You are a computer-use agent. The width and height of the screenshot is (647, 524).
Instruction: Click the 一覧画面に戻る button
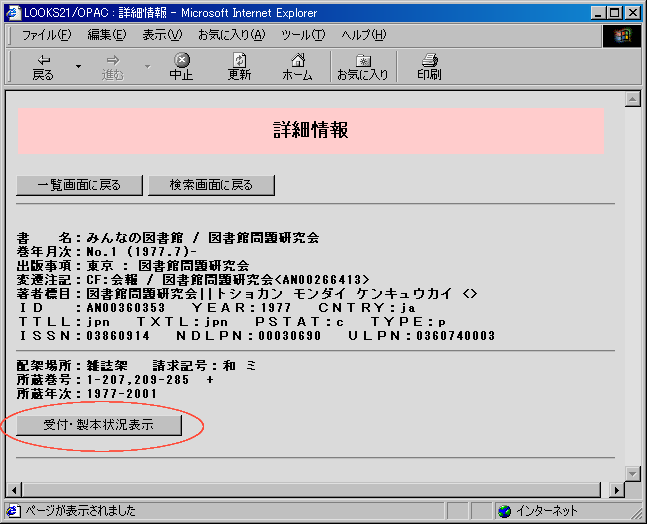[79, 185]
